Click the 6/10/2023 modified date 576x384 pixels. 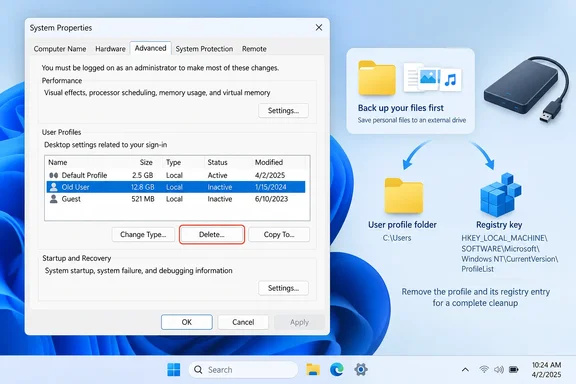271,199
